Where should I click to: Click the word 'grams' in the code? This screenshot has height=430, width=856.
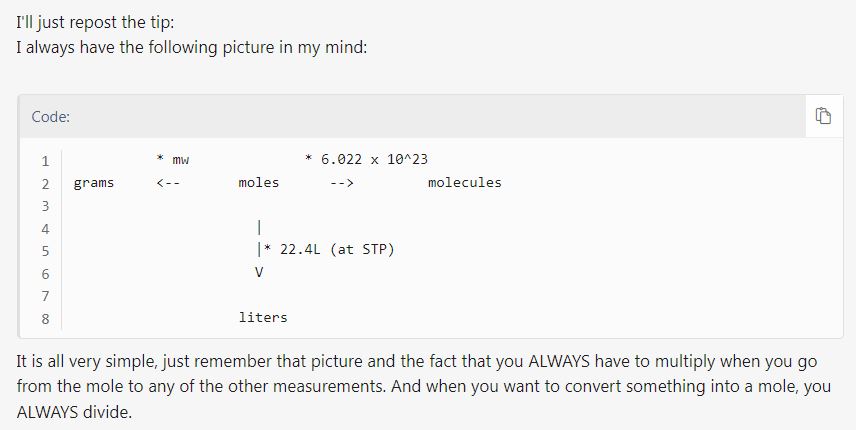click(94, 183)
